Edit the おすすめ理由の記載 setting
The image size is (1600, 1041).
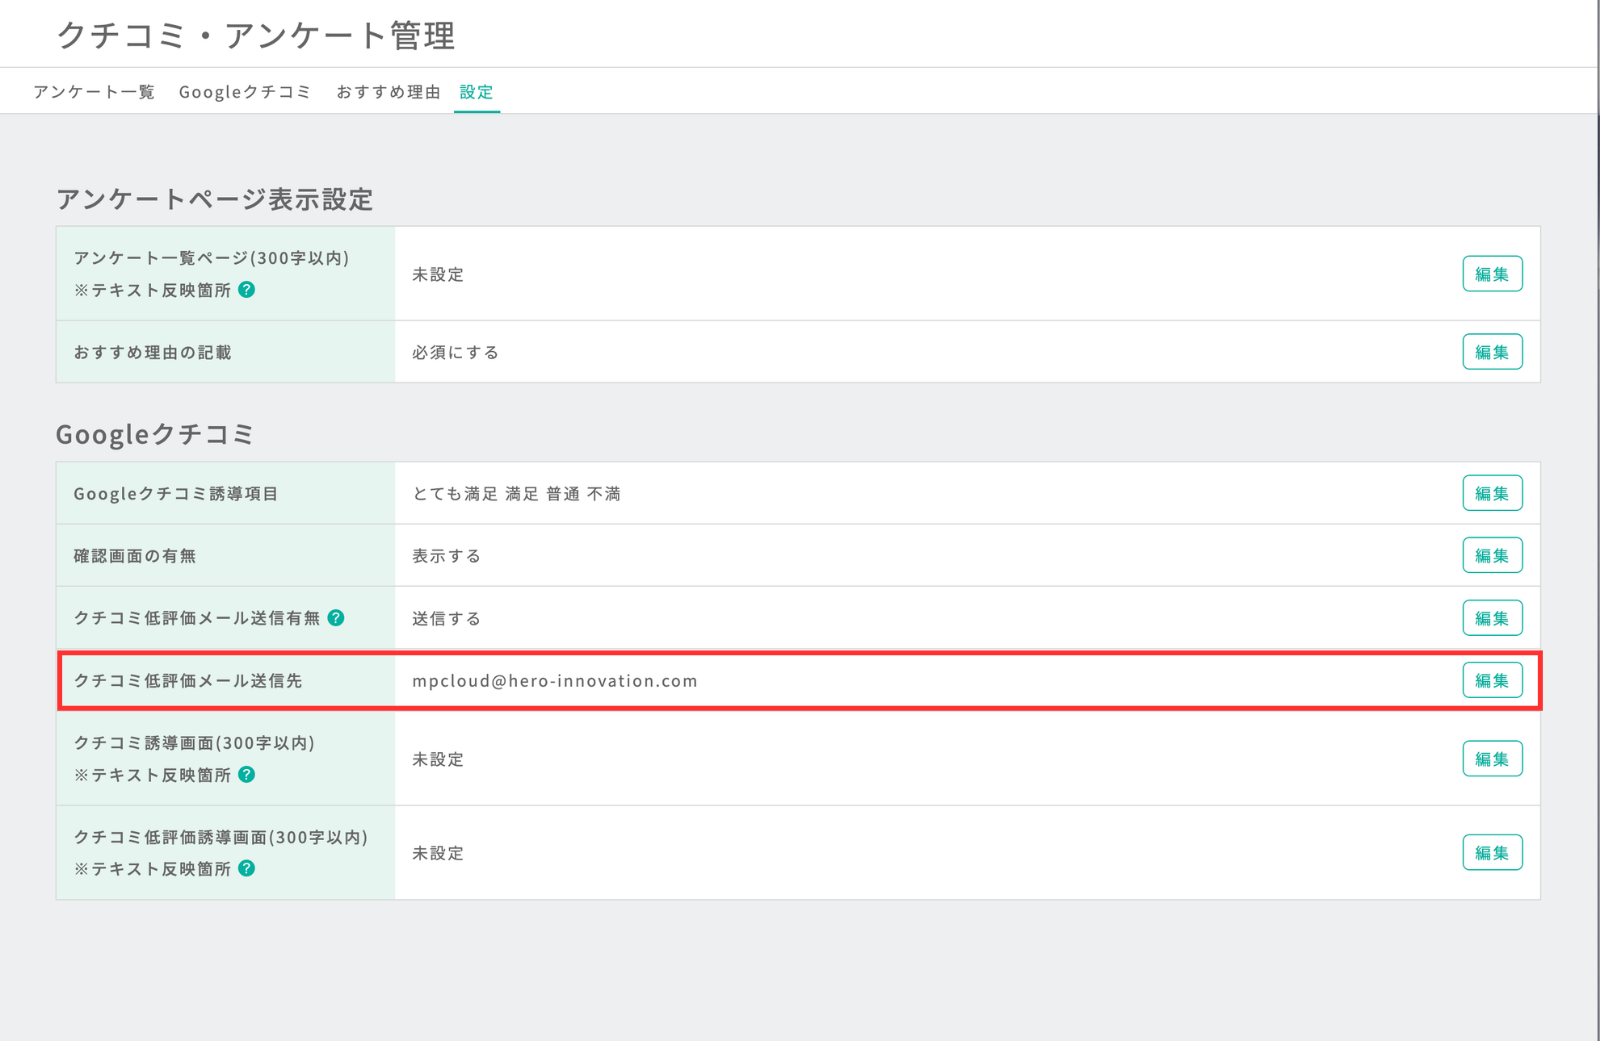[x=1492, y=352]
